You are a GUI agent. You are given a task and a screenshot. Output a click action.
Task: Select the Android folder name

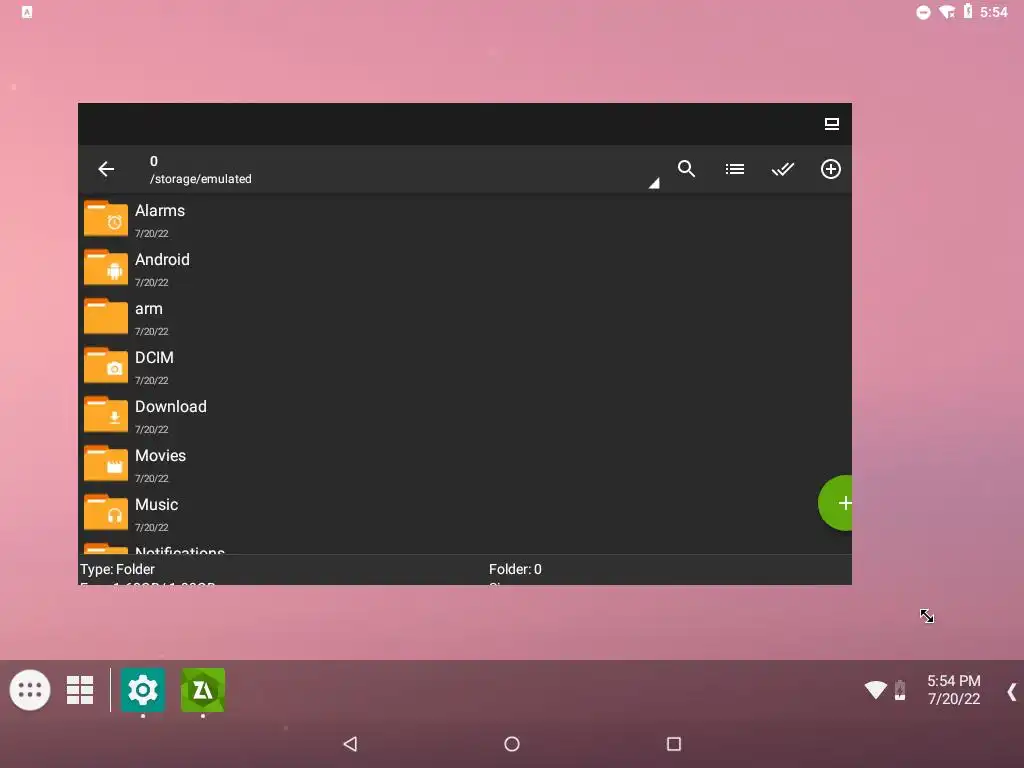163,259
